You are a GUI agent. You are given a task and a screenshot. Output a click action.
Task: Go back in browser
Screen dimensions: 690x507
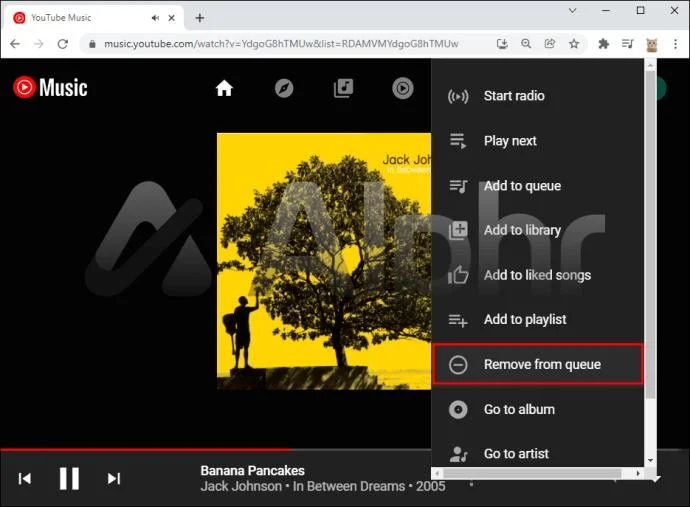click(15, 44)
